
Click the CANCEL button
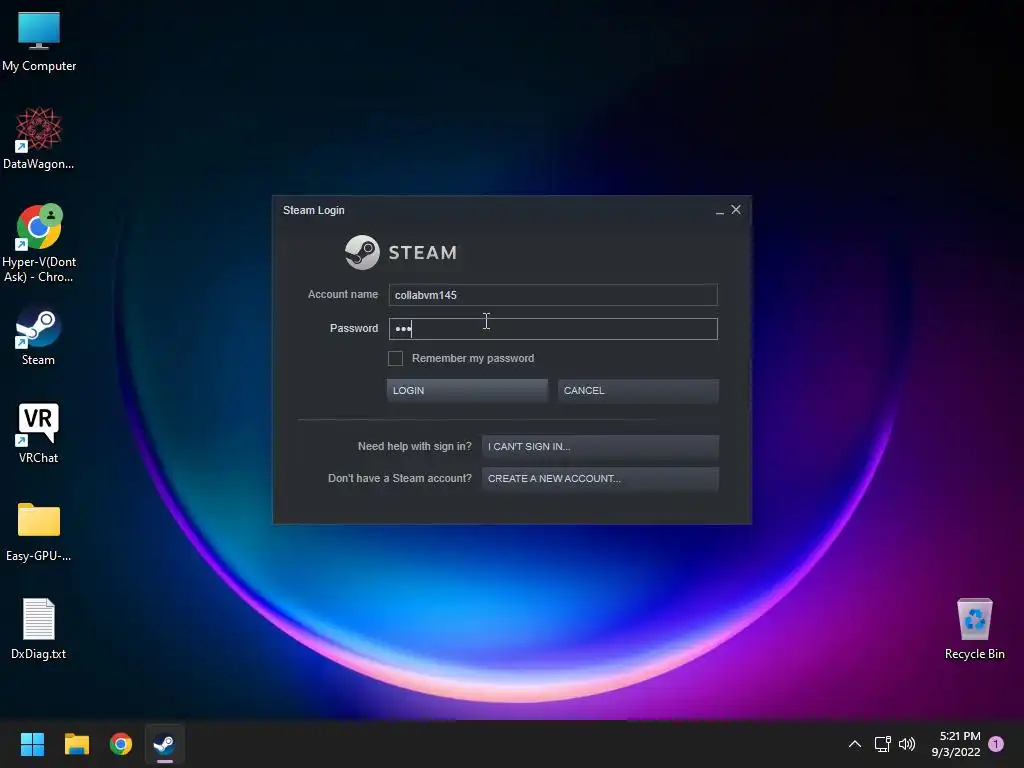(638, 391)
